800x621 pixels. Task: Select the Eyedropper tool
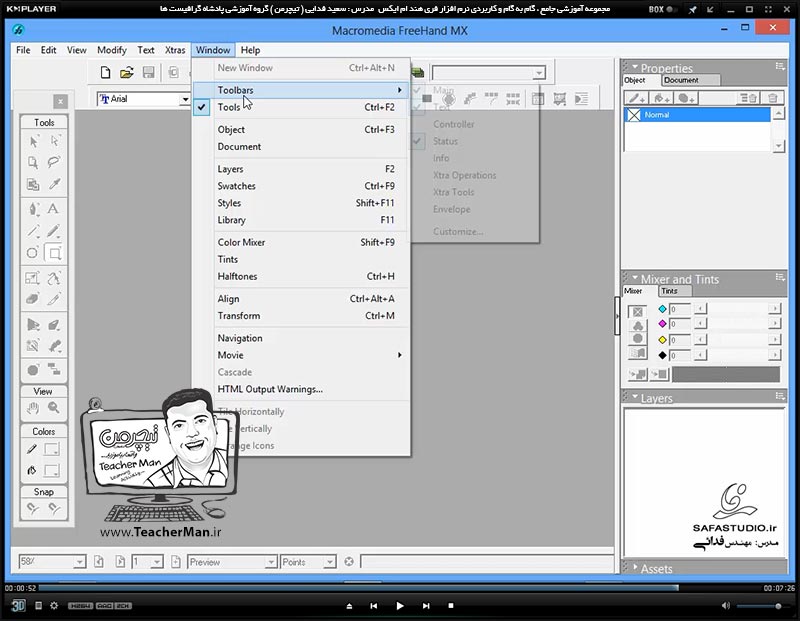[x=54, y=184]
